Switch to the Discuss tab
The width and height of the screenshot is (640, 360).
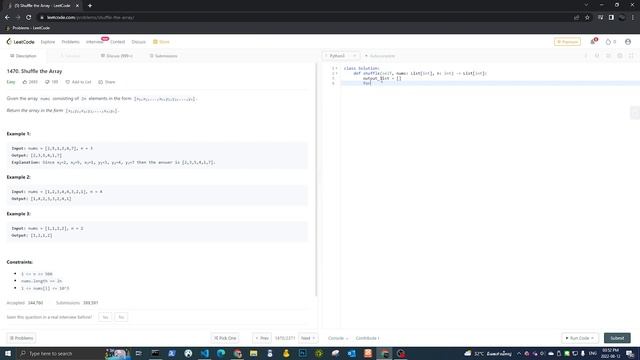pyautogui.click(x=117, y=56)
